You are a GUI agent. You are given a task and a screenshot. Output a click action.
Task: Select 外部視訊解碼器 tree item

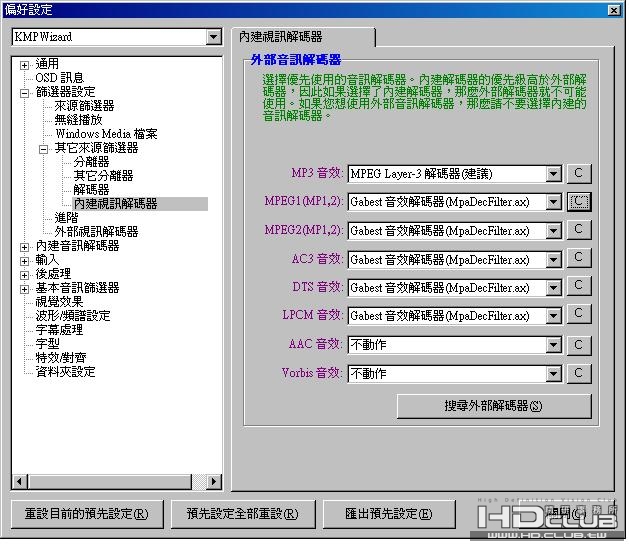(96, 232)
